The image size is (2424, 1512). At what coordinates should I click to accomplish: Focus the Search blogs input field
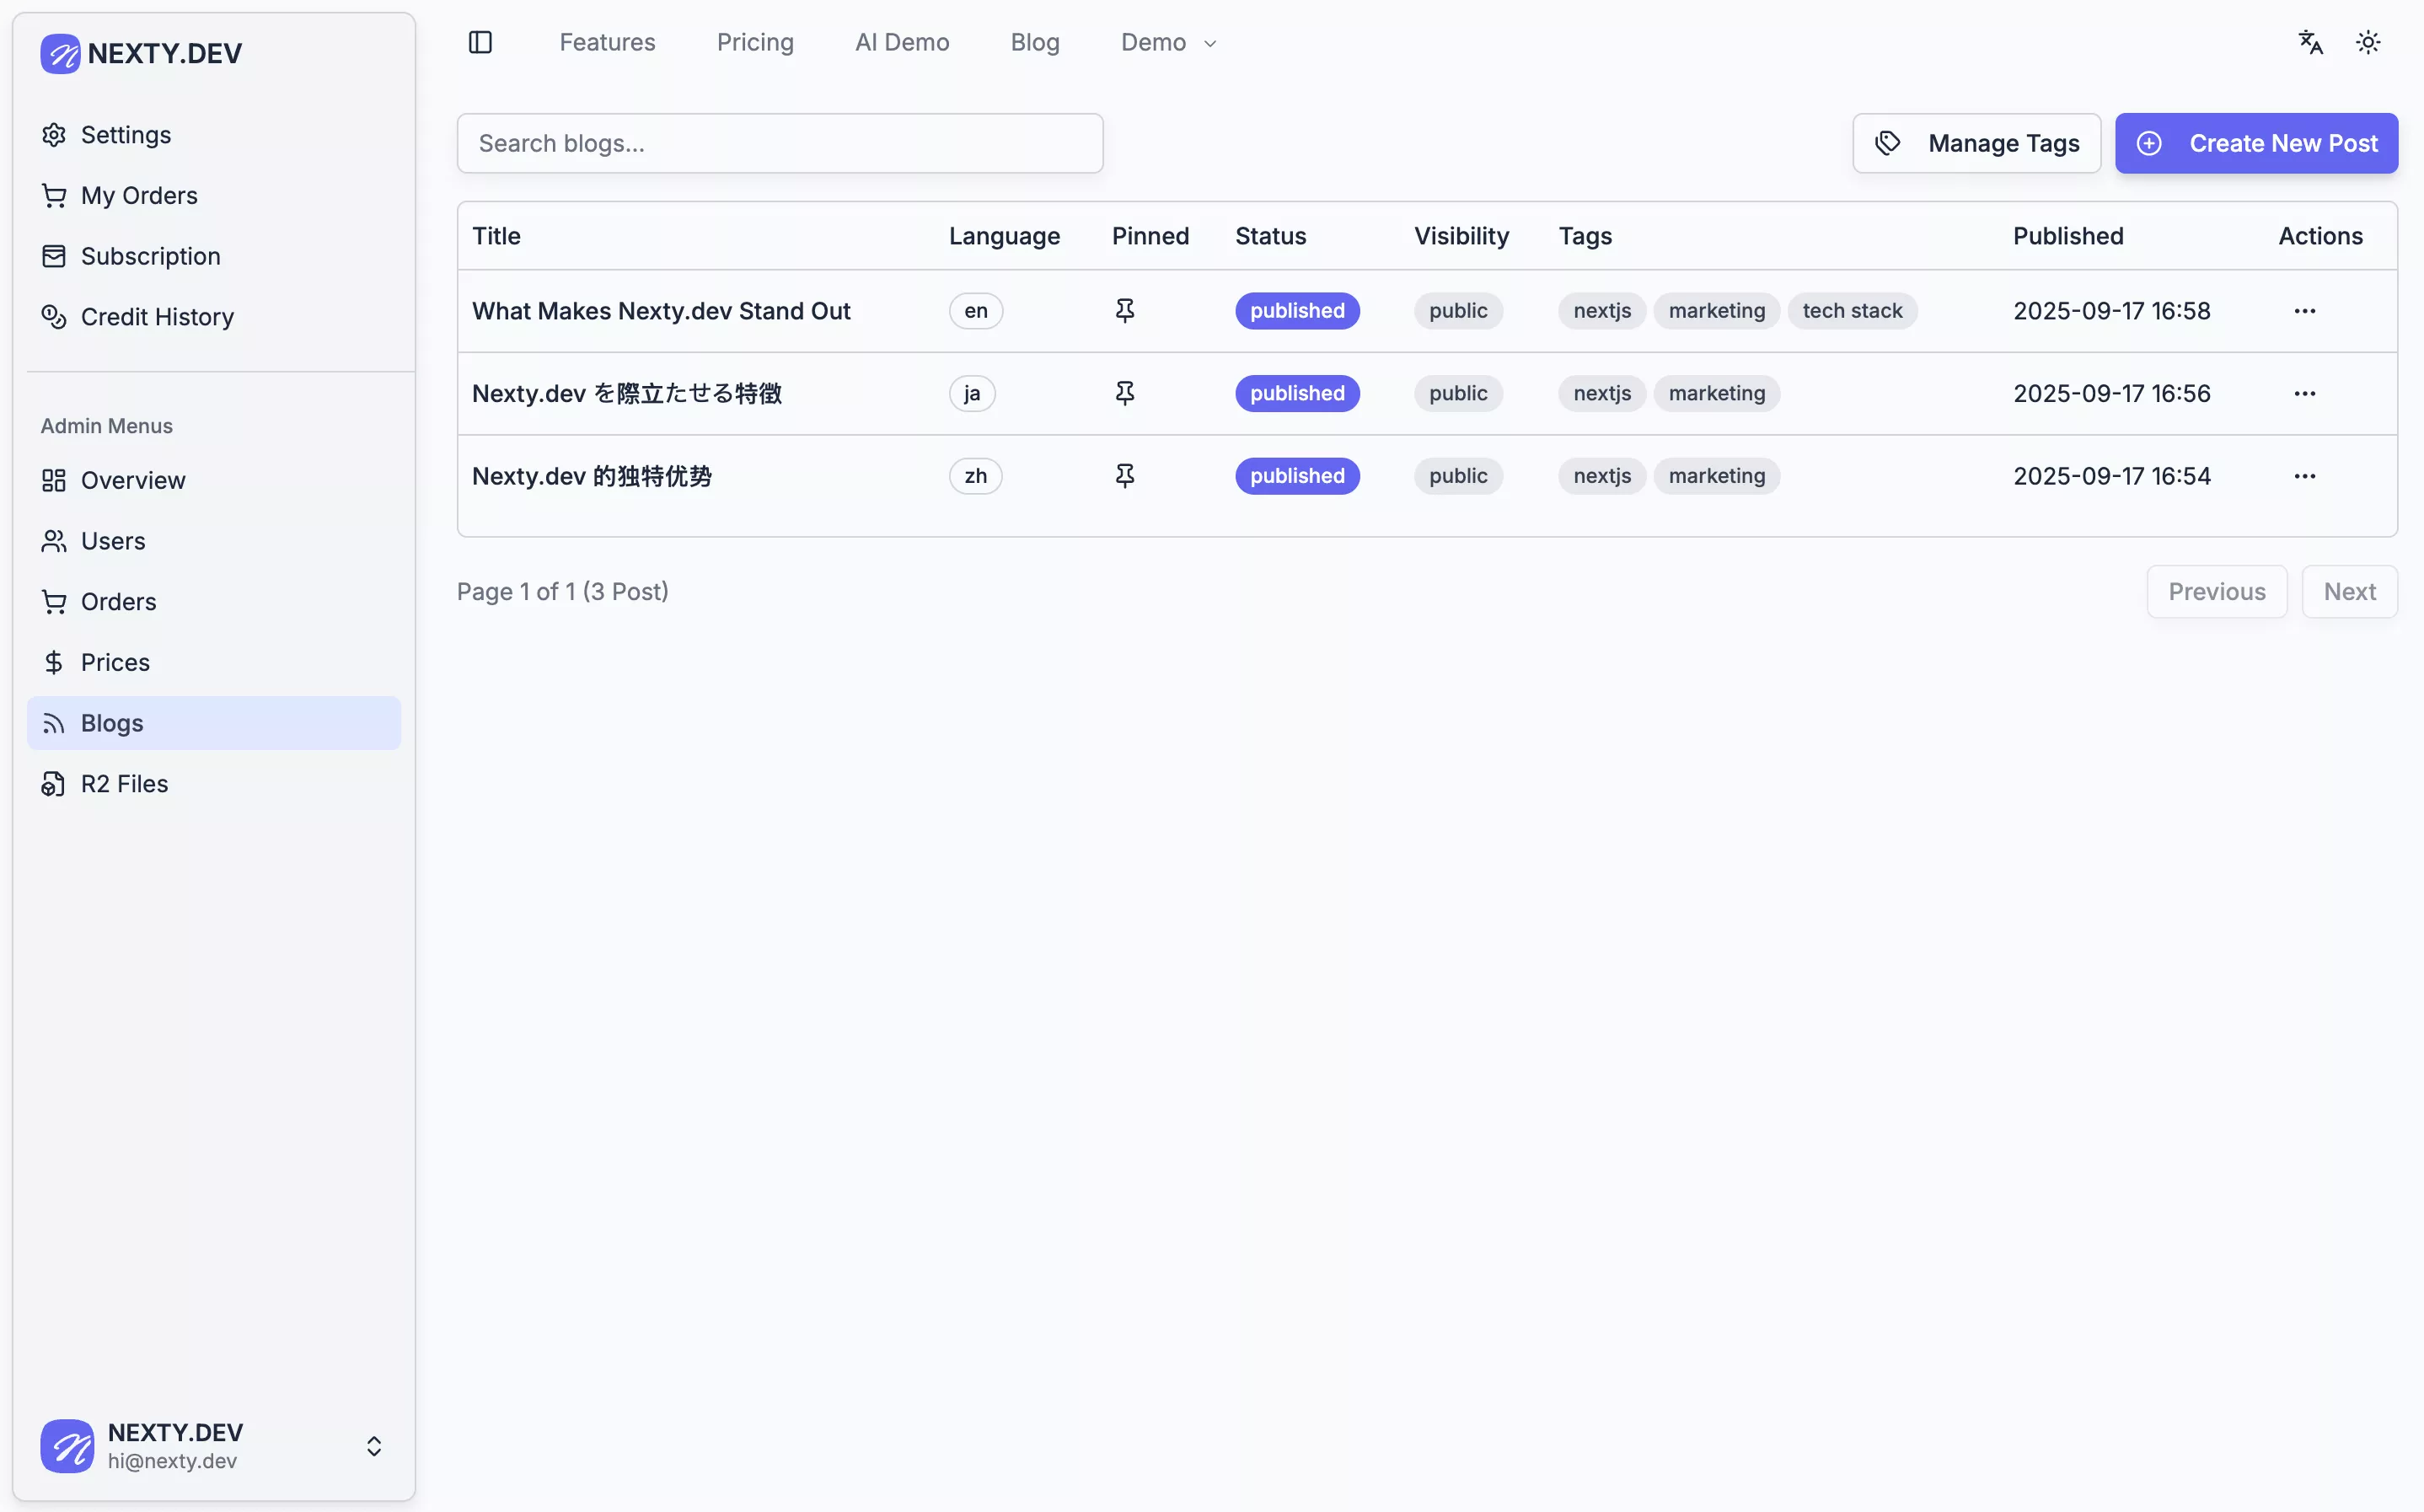pos(780,143)
